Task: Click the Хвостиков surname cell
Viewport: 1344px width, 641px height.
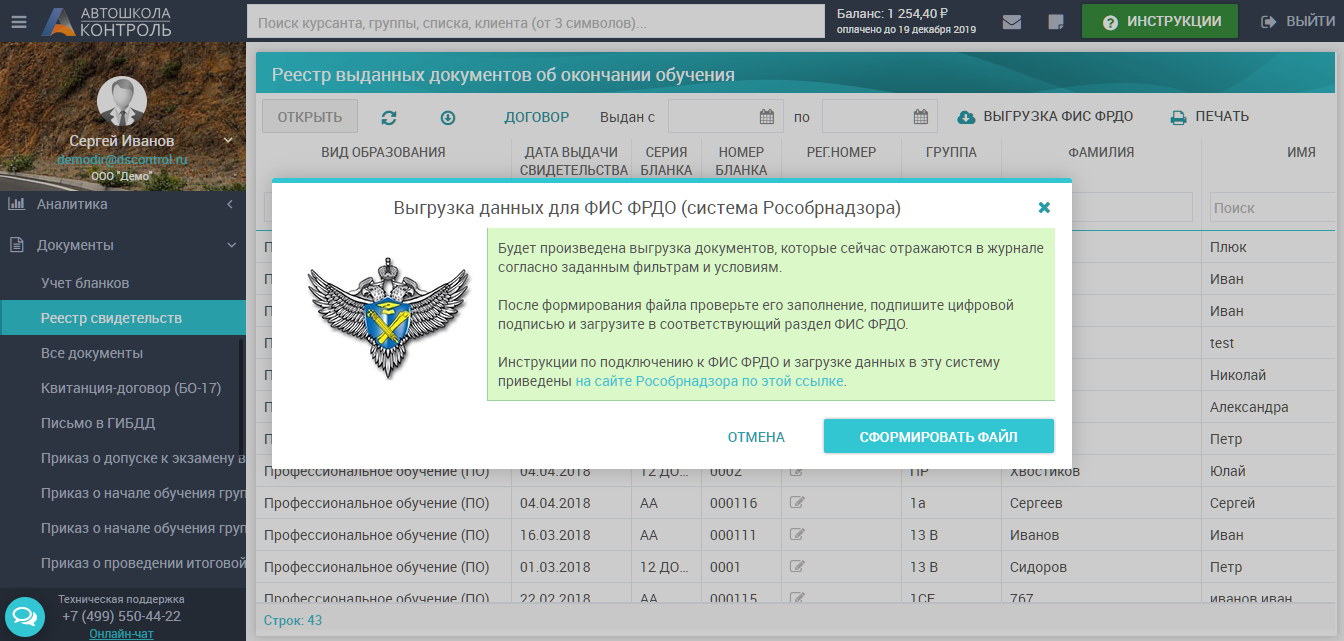Action: (1044, 471)
